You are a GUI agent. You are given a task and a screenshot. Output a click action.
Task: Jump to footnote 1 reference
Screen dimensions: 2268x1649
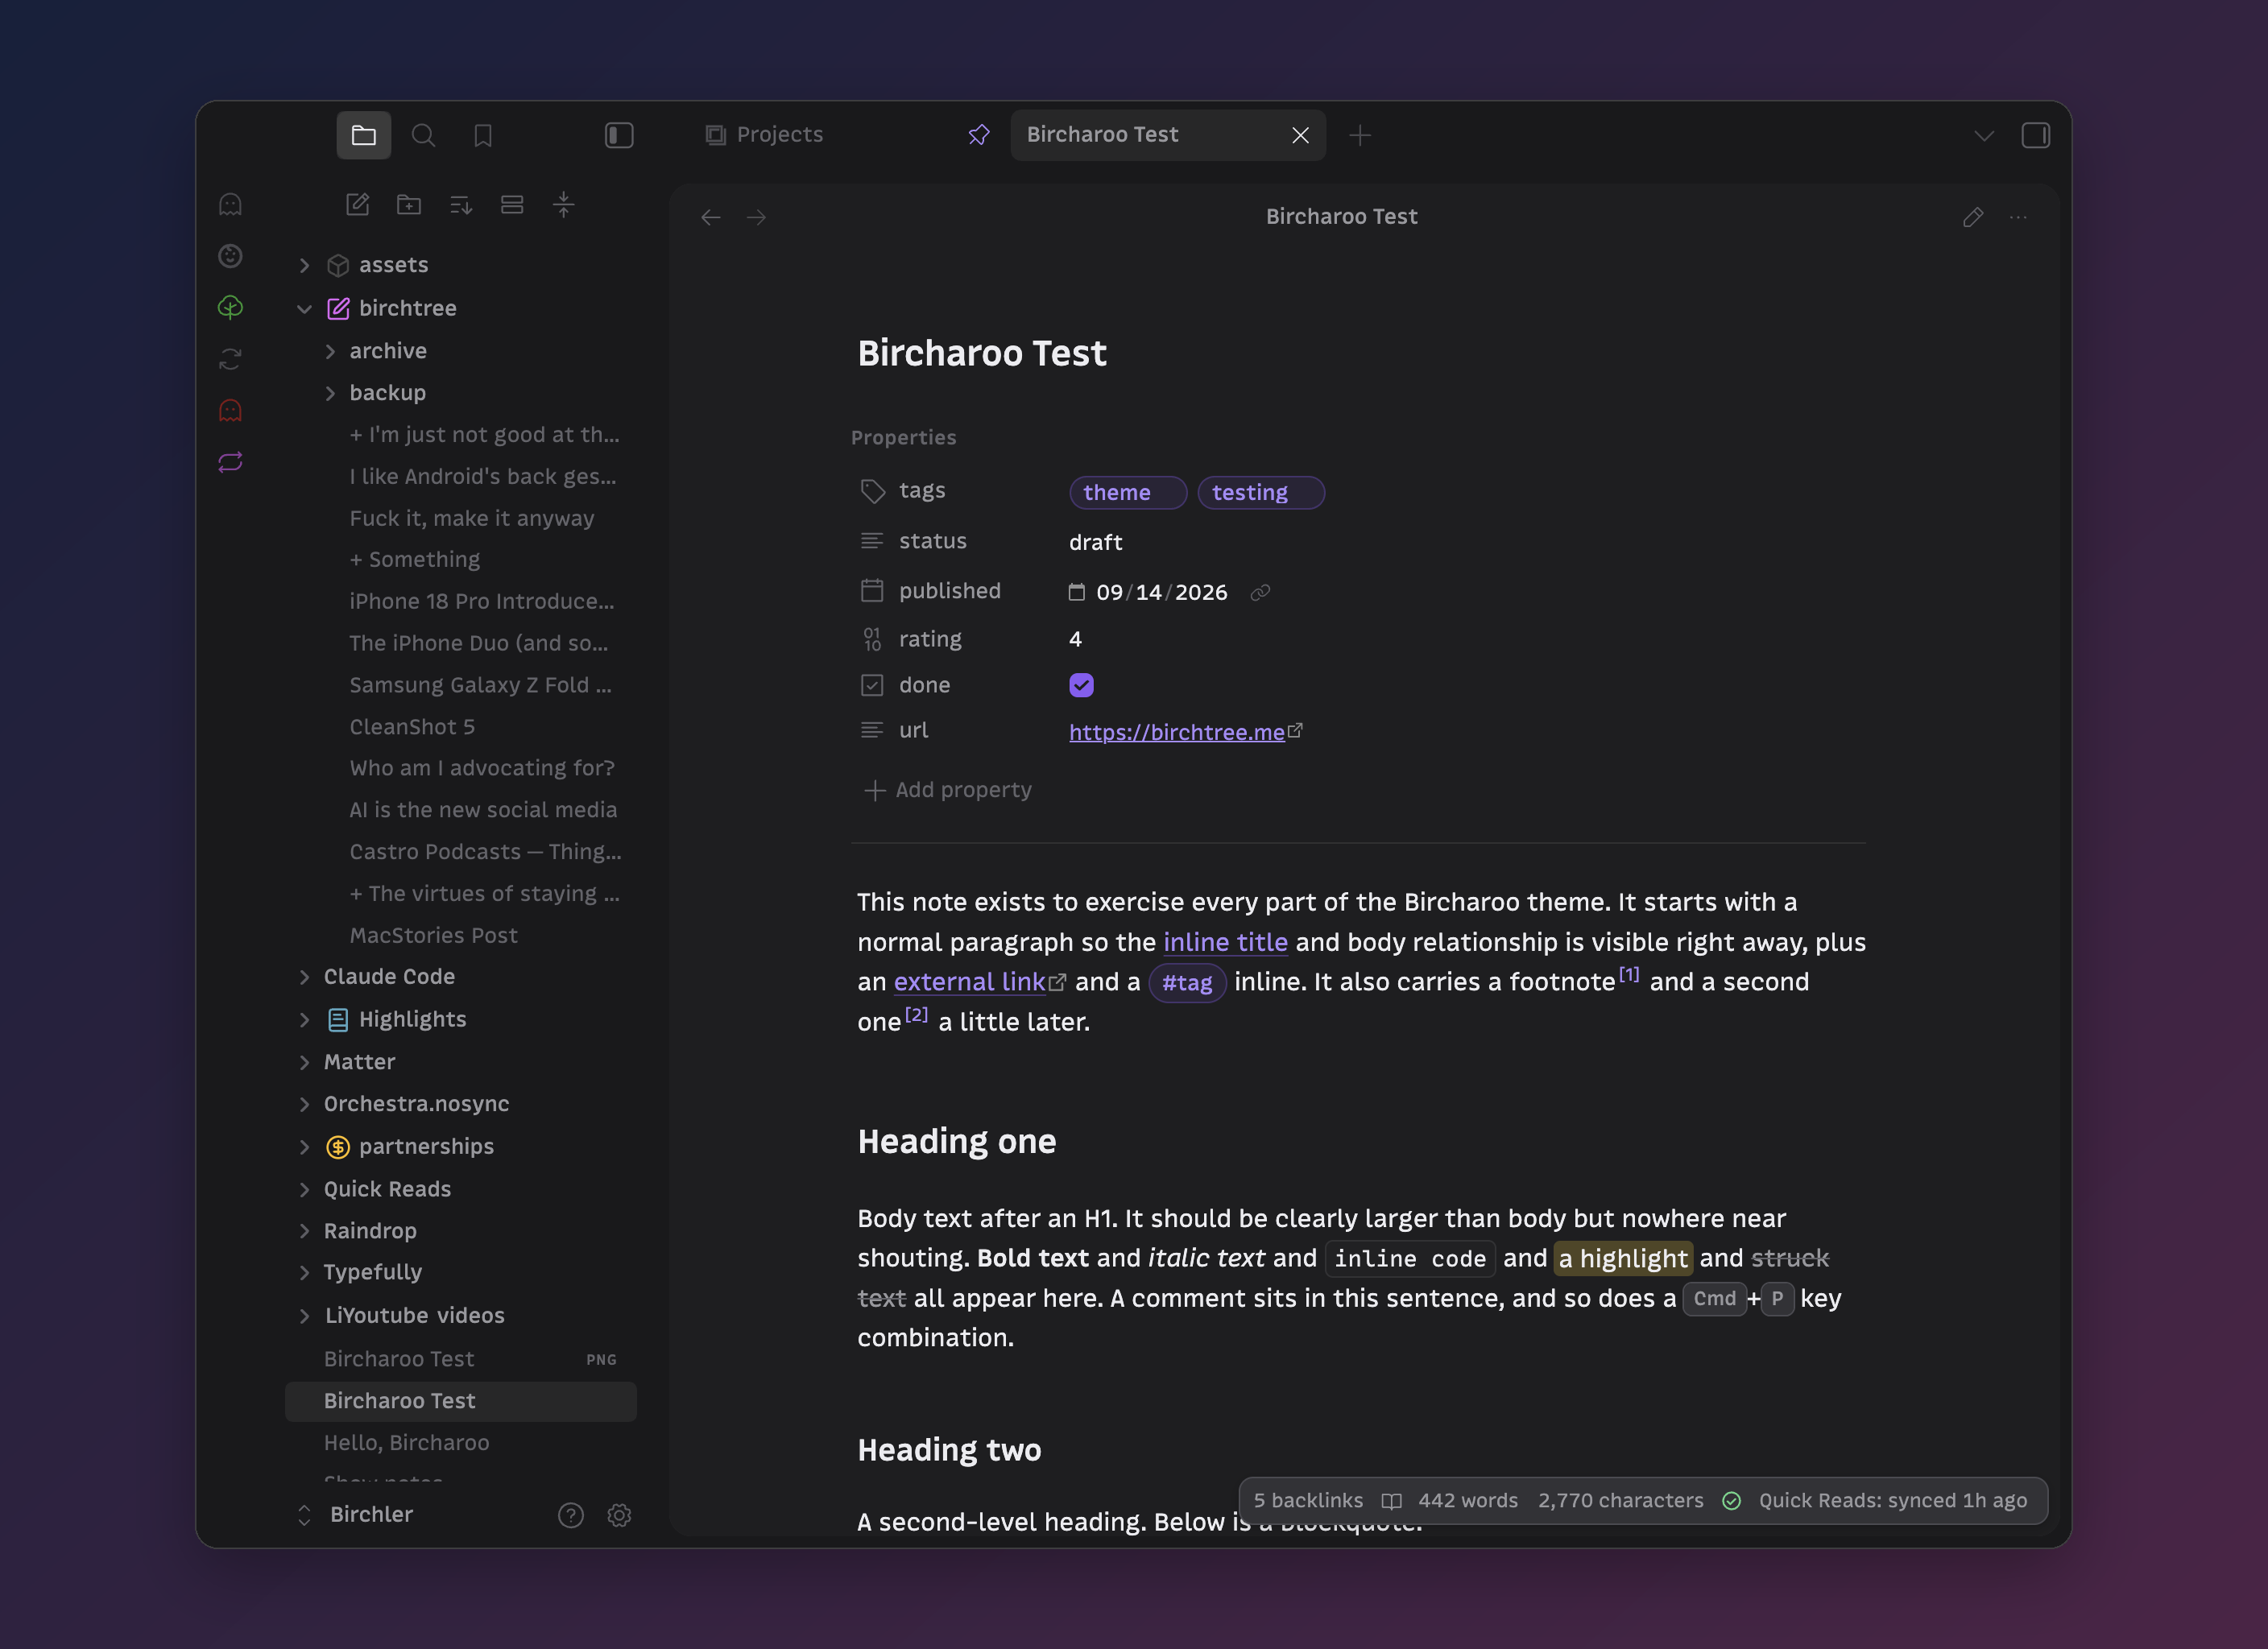point(1629,974)
